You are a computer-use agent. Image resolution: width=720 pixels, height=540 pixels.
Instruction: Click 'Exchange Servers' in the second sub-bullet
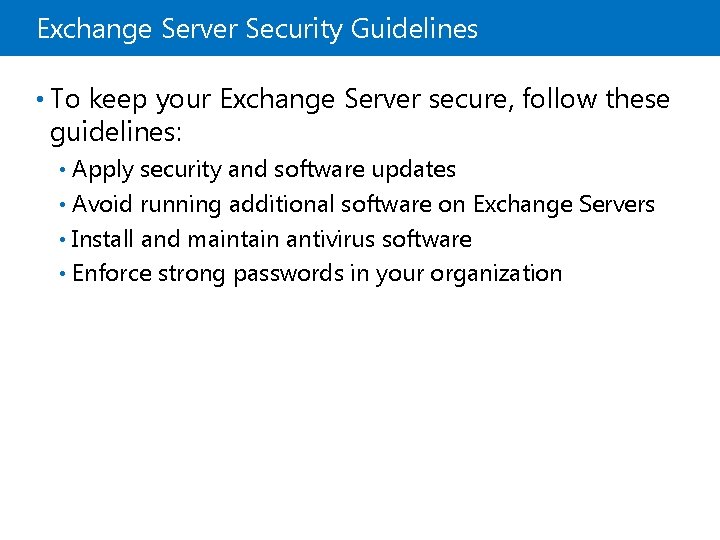pyautogui.click(x=563, y=205)
